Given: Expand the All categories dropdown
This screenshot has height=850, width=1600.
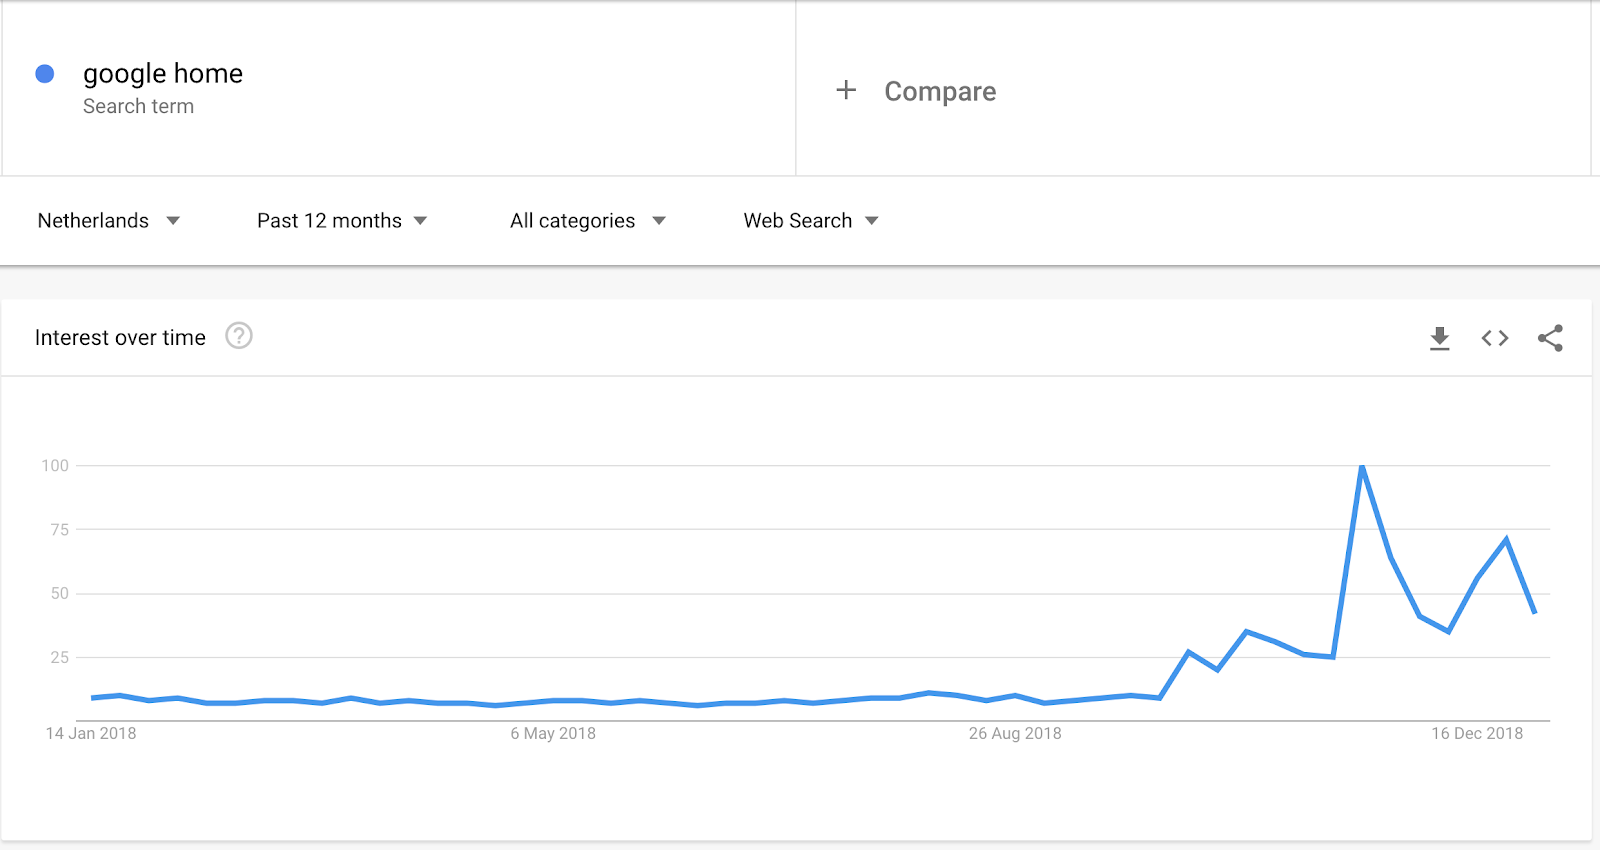Looking at the screenshot, I should coord(588,220).
